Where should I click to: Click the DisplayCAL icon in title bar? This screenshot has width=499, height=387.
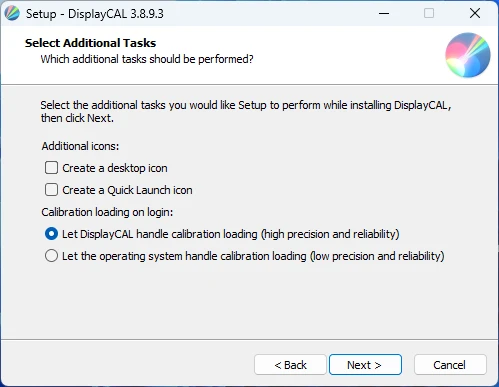pyautogui.click(x=12, y=13)
